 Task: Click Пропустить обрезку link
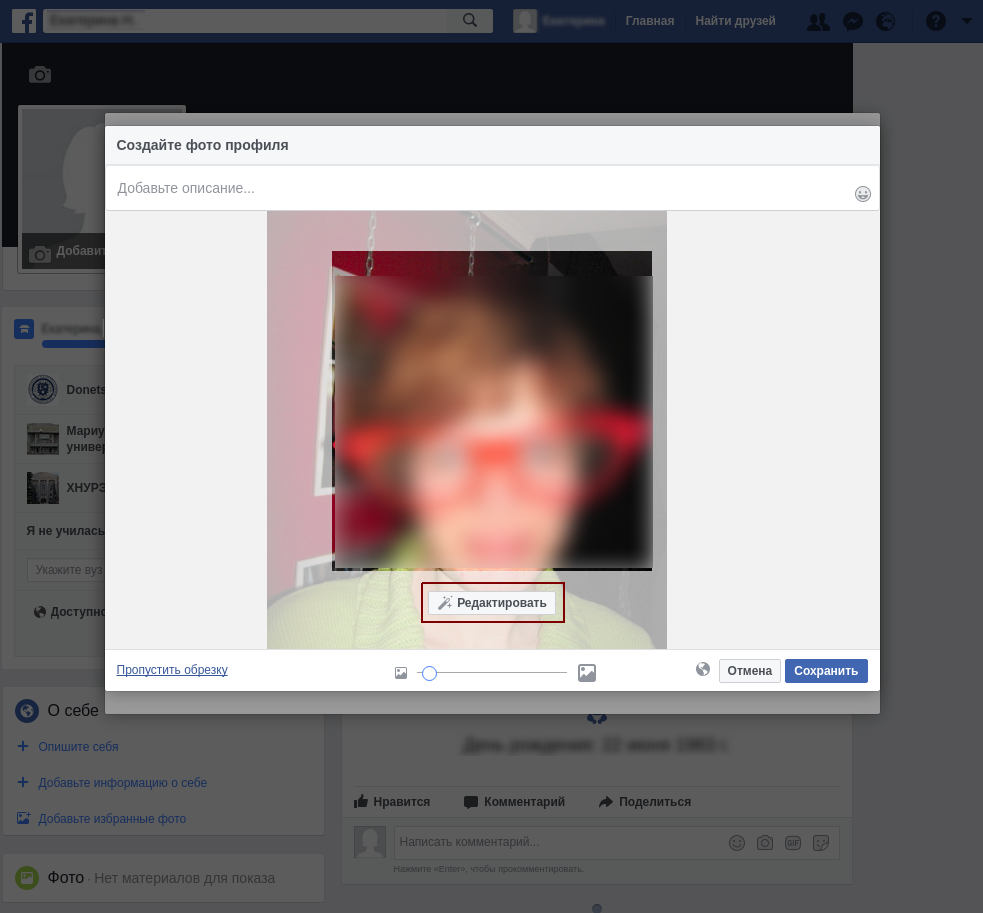(x=172, y=670)
